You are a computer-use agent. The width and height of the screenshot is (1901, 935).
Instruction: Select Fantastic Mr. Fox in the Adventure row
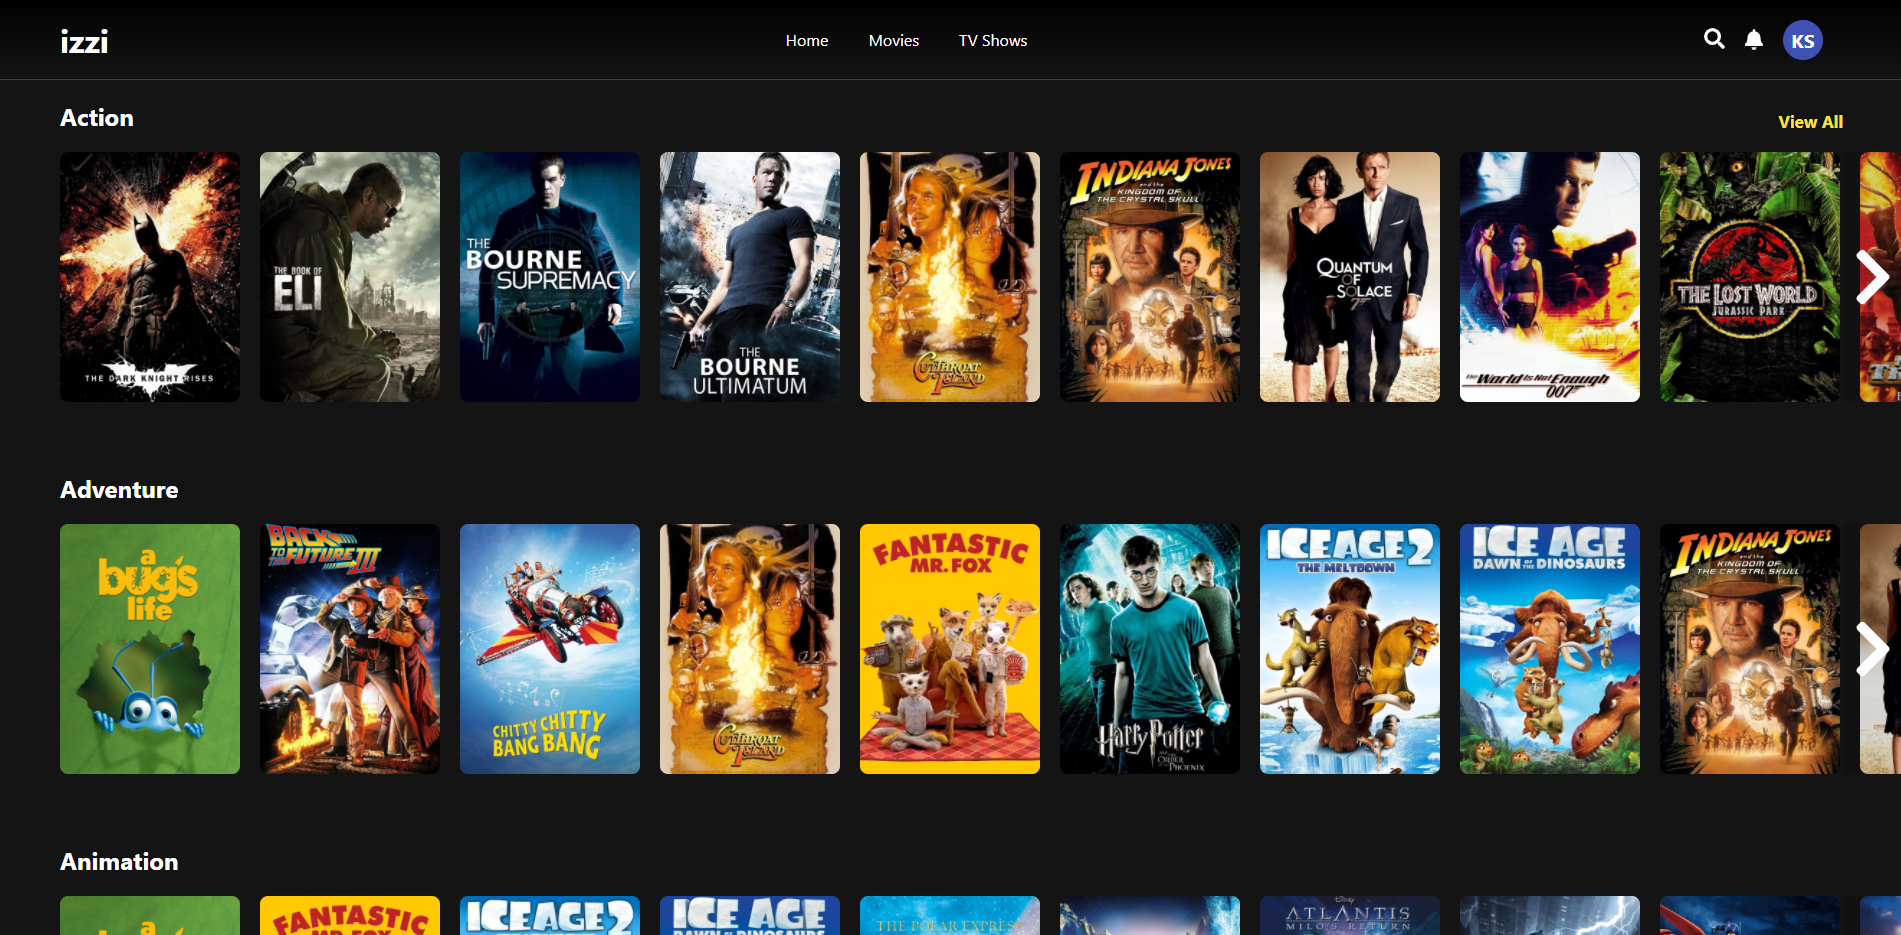click(950, 649)
